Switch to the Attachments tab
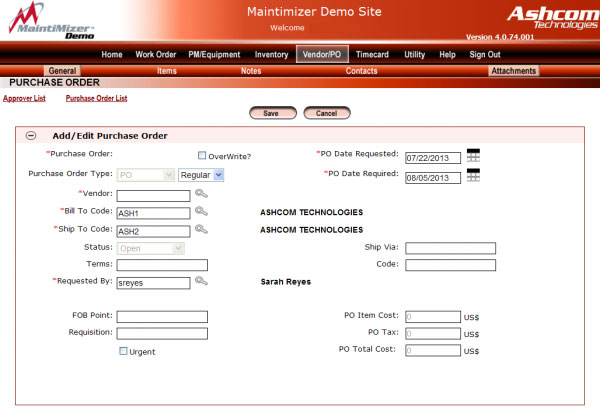602x408 pixels. click(x=514, y=71)
